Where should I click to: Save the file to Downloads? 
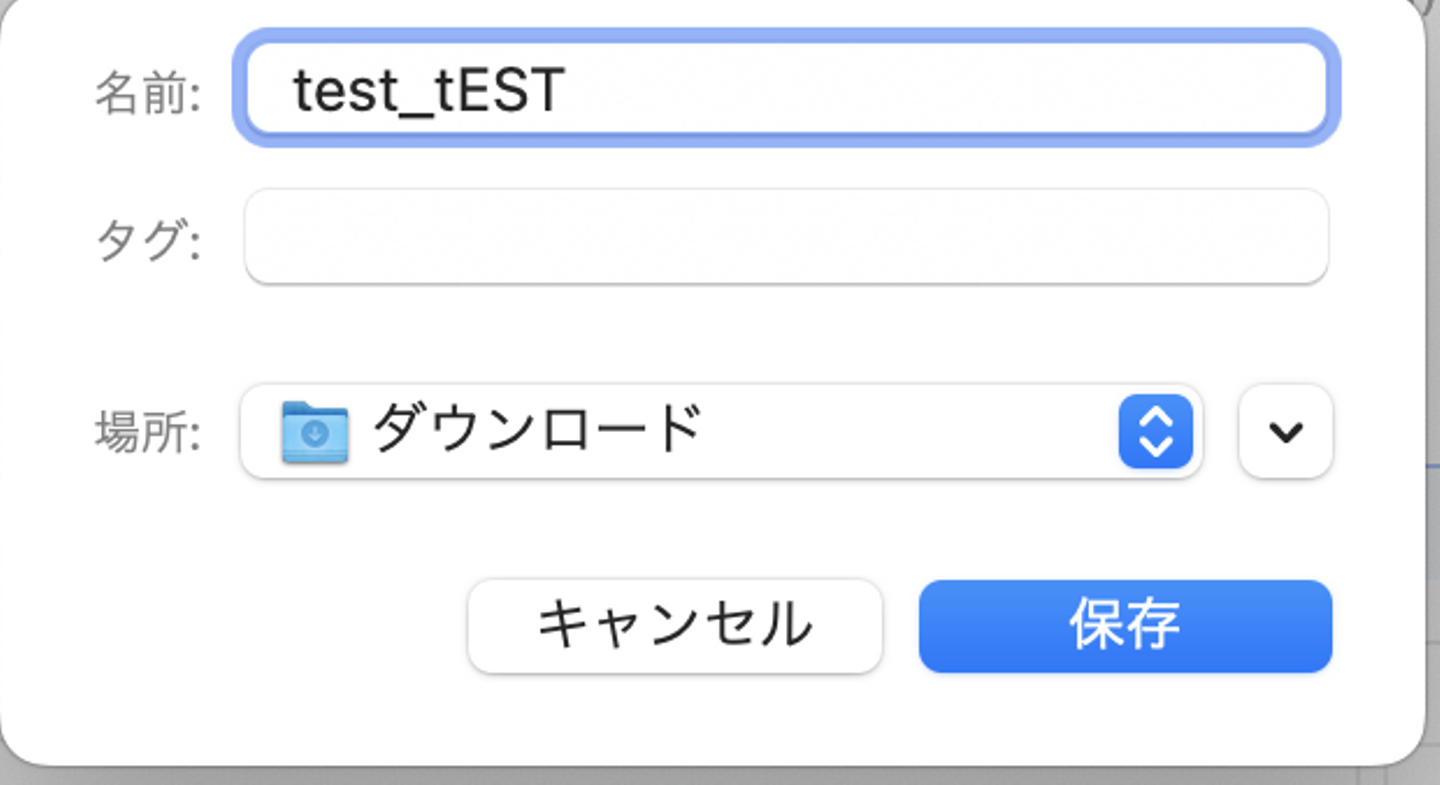[x=1125, y=626]
